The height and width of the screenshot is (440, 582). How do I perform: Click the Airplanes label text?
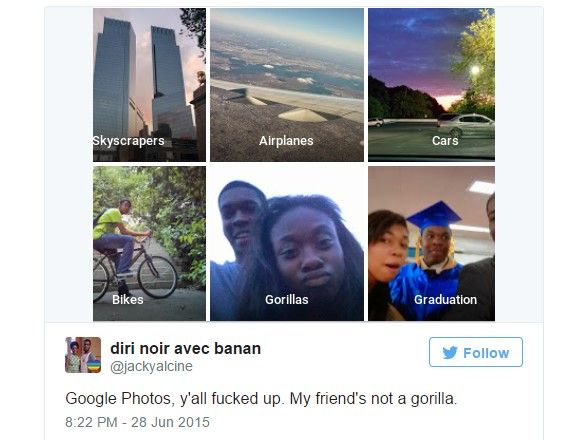pos(286,141)
